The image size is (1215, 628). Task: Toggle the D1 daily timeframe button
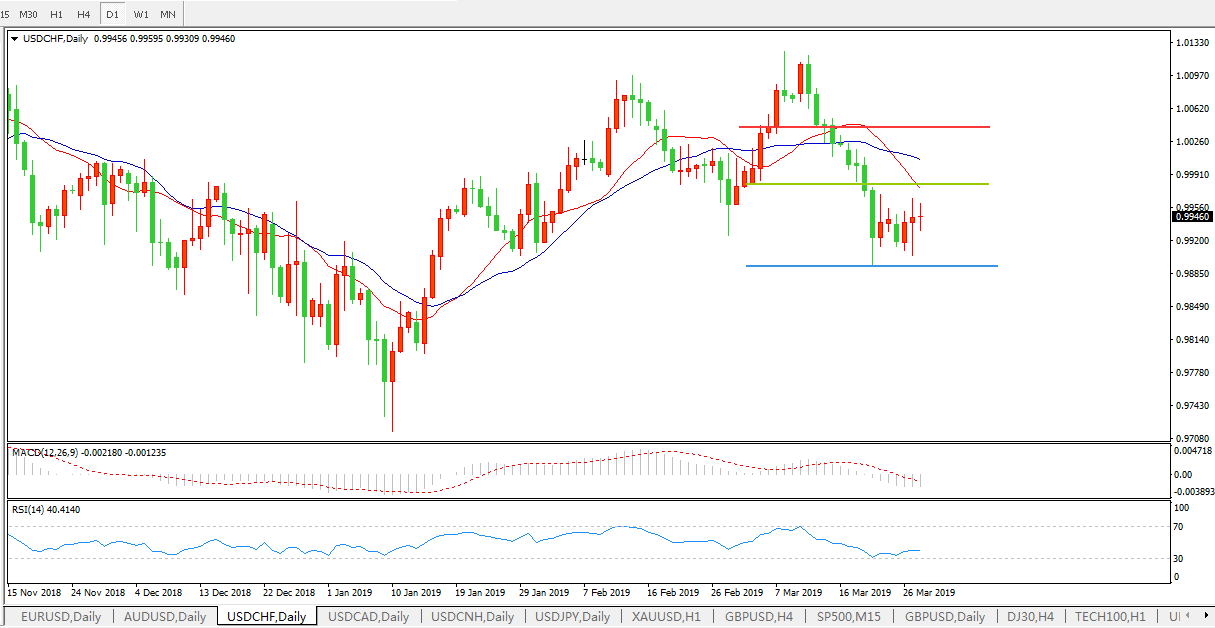(113, 14)
